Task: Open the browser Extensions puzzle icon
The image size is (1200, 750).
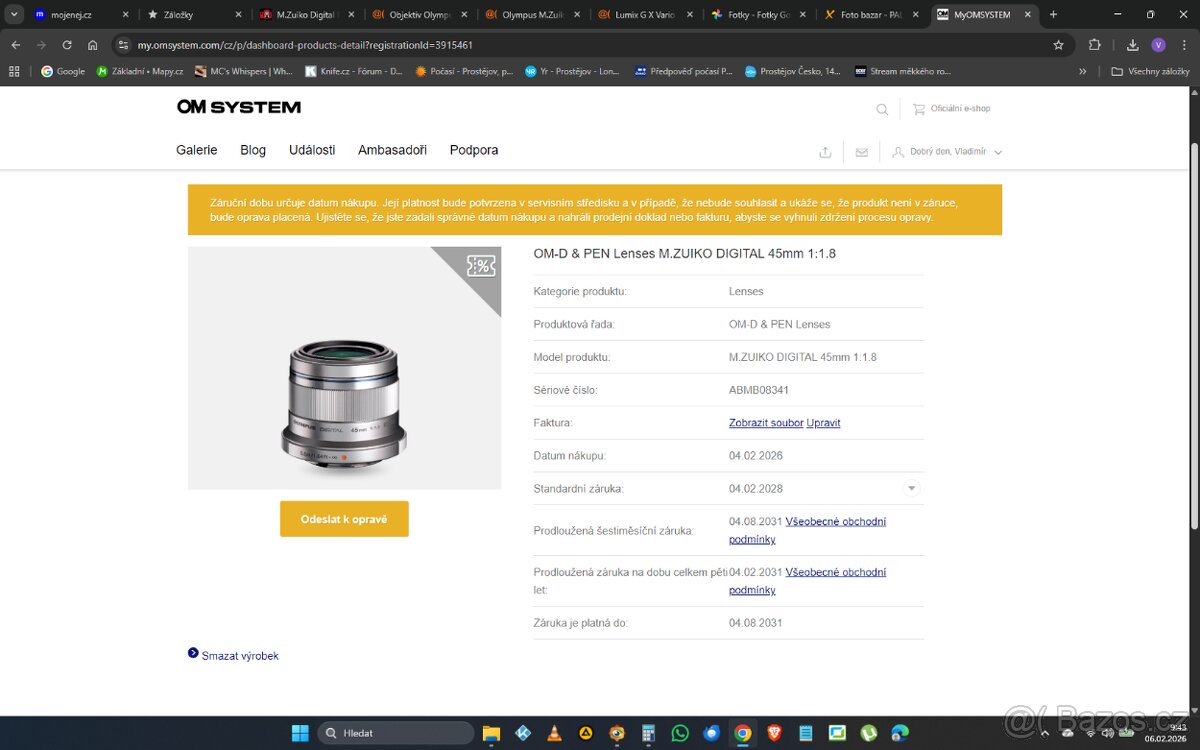Action: pyautogui.click(x=1095, y=45)
